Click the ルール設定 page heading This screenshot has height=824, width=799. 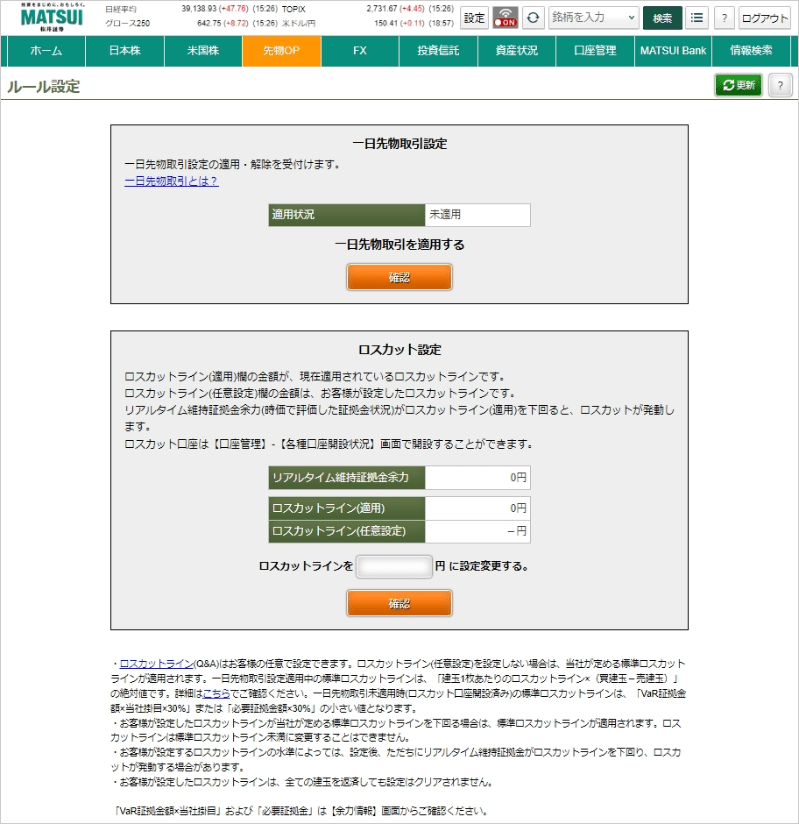pyautogui.click(x=43, y=86)
